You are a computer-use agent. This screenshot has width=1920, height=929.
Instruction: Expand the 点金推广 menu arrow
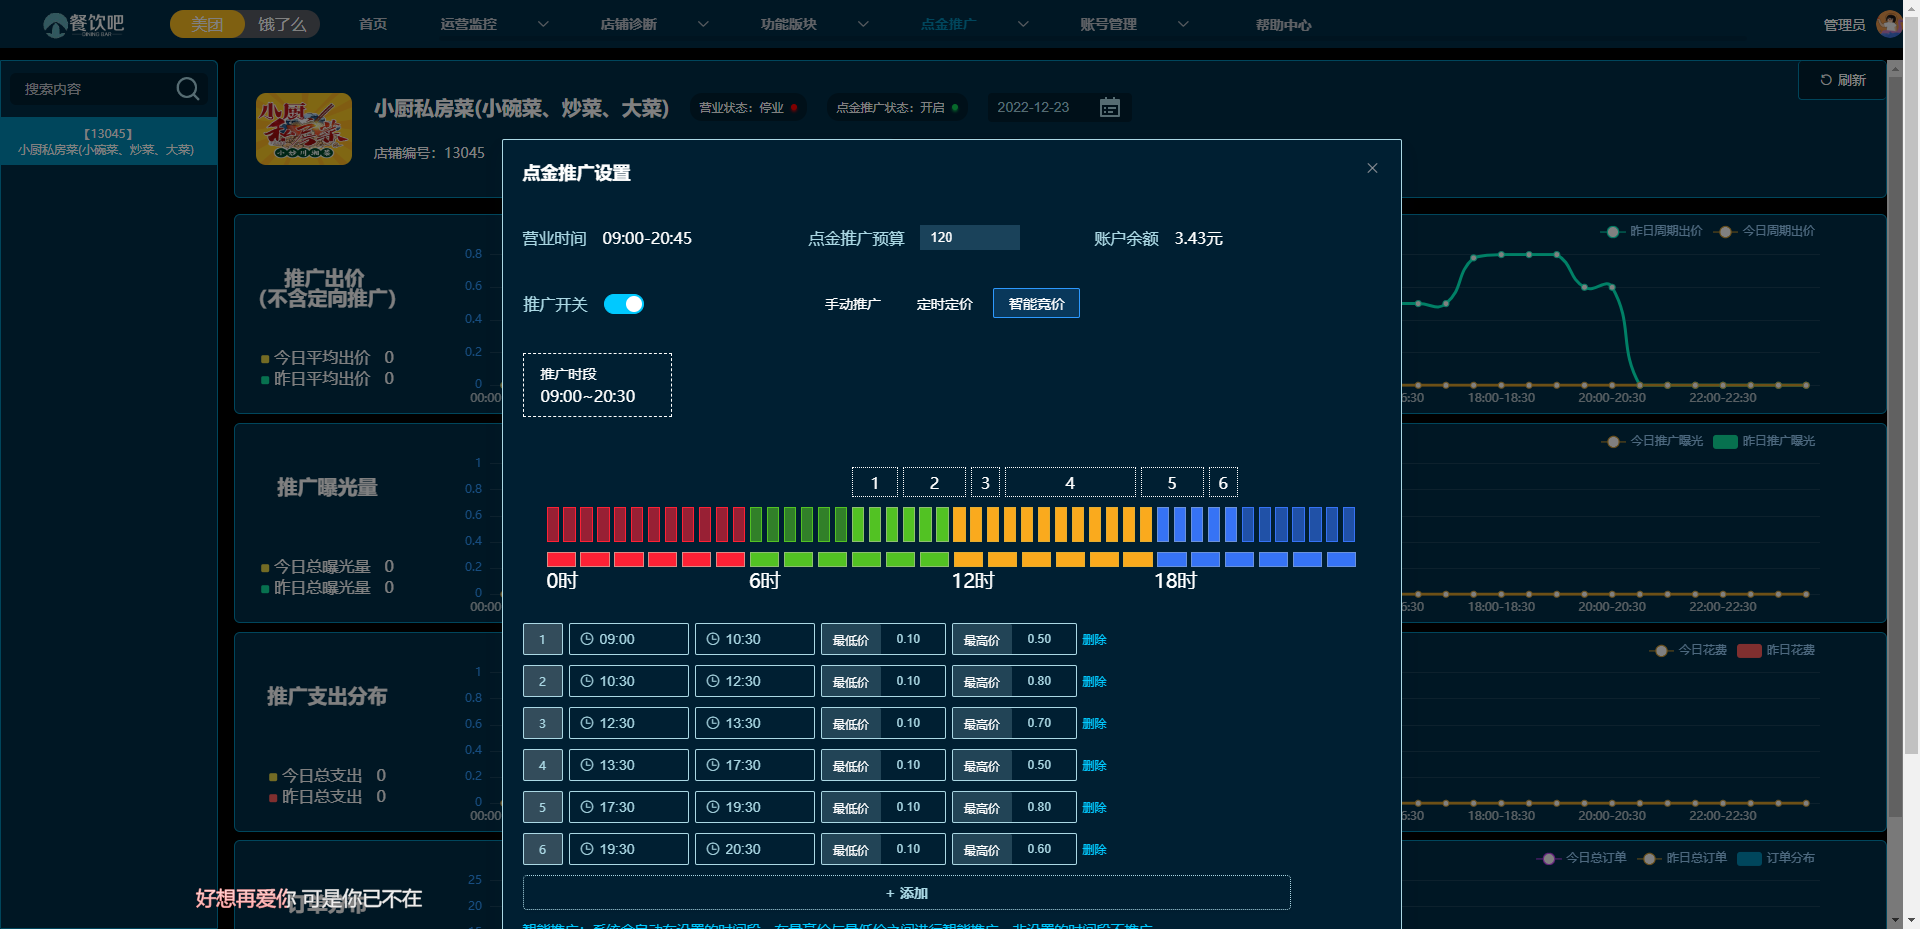click(1023, 24)
